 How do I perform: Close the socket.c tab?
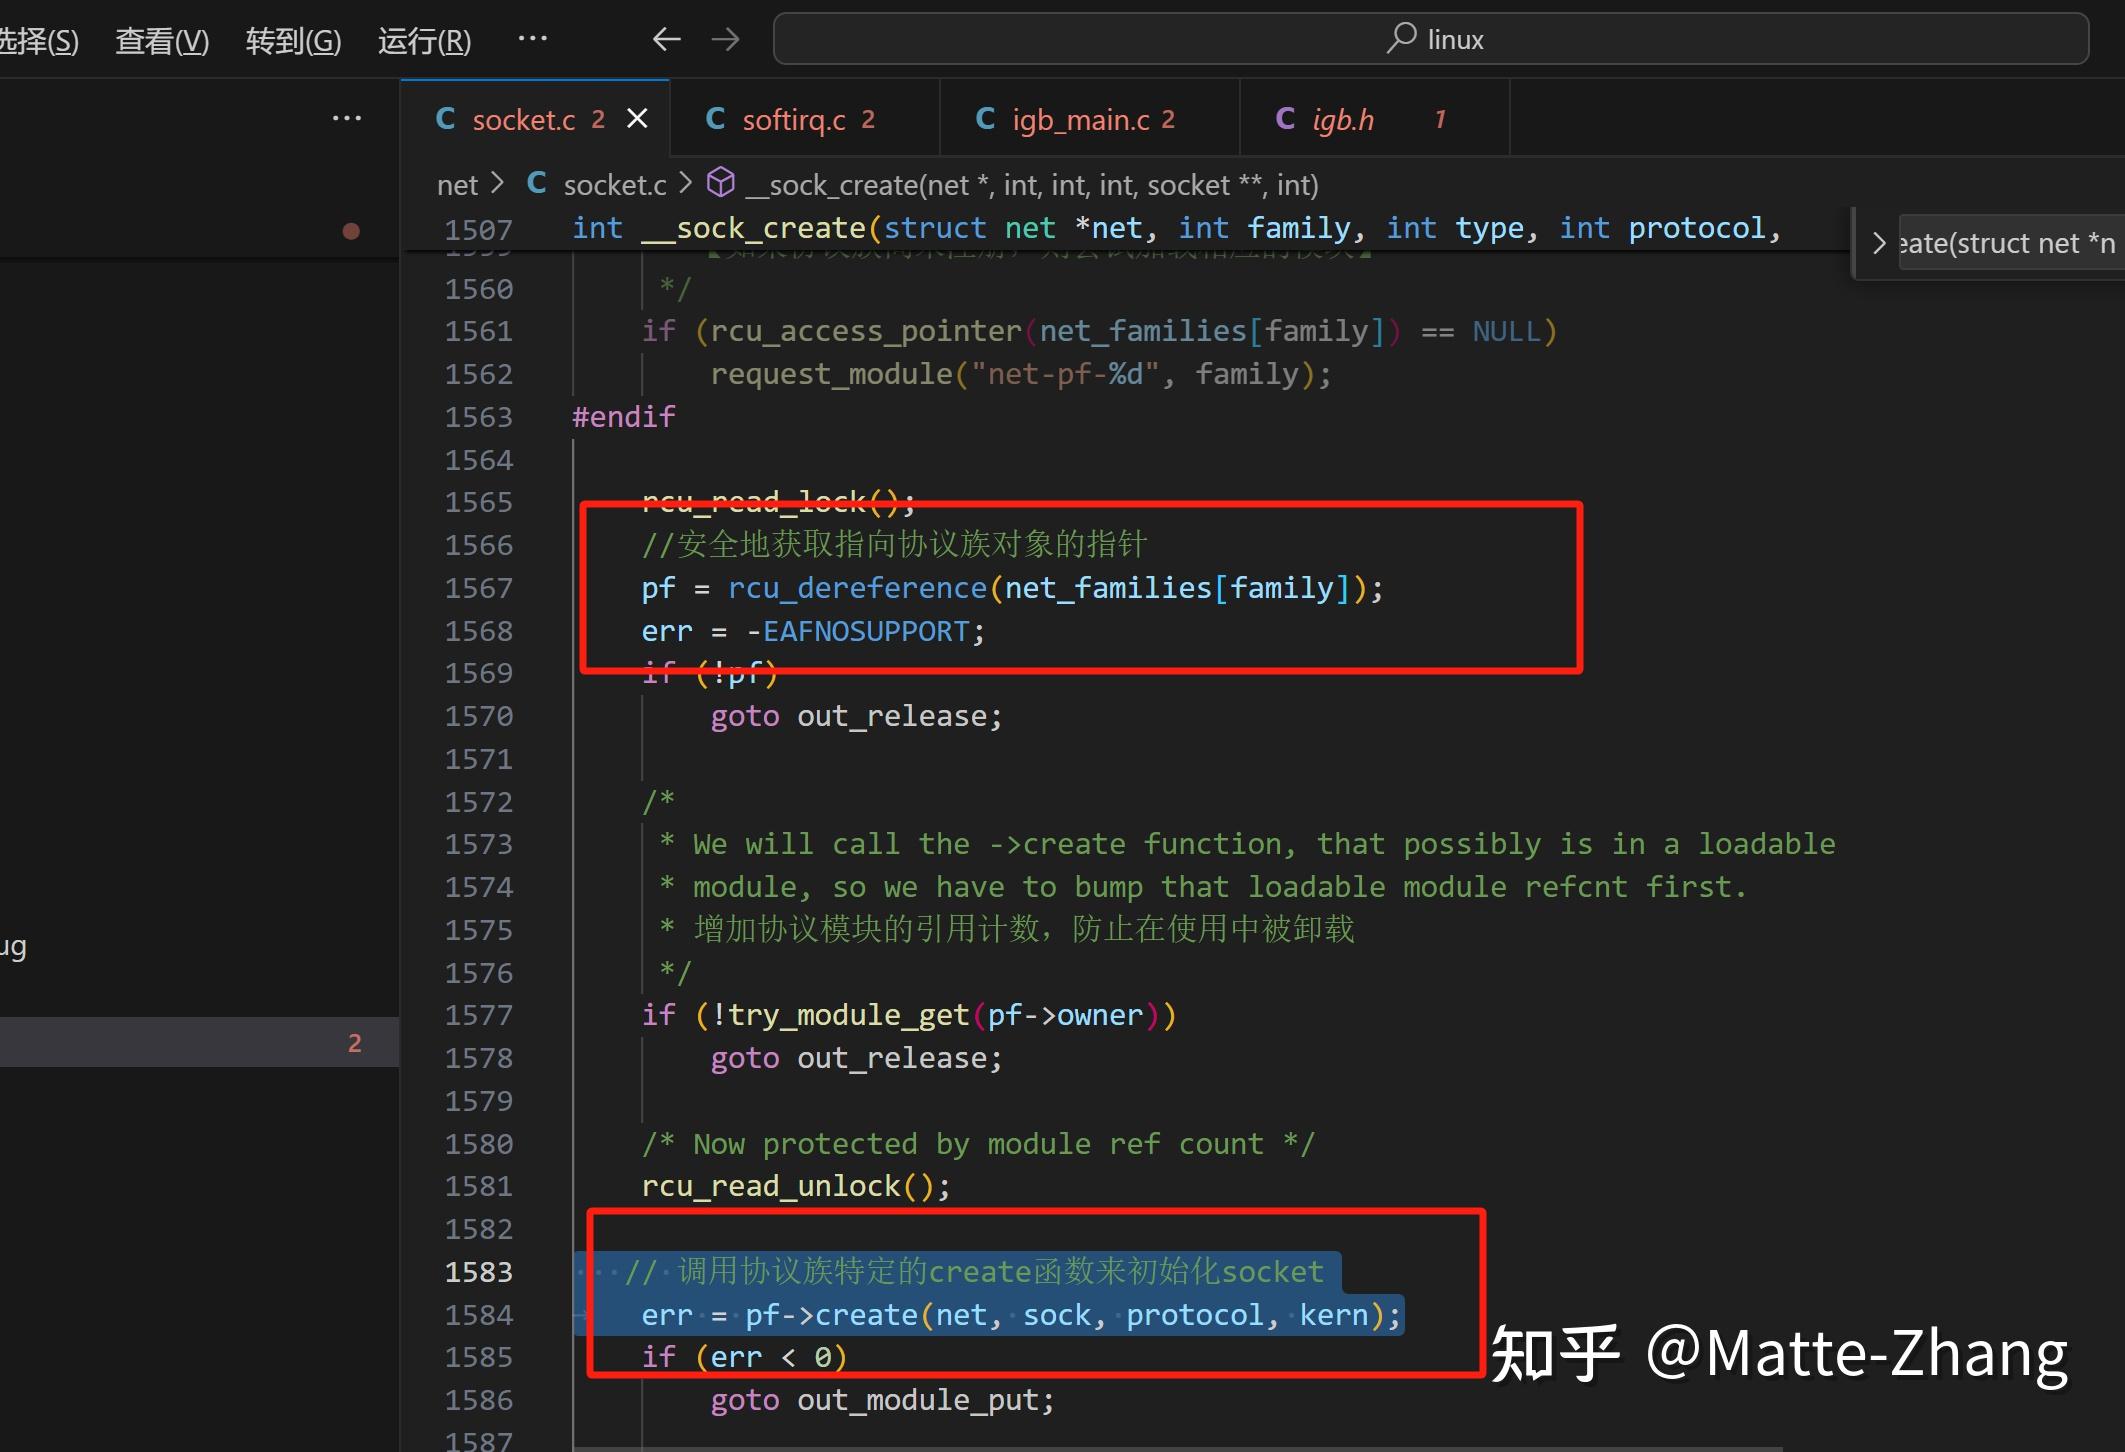pyautogui.click(x=637, y=119)
